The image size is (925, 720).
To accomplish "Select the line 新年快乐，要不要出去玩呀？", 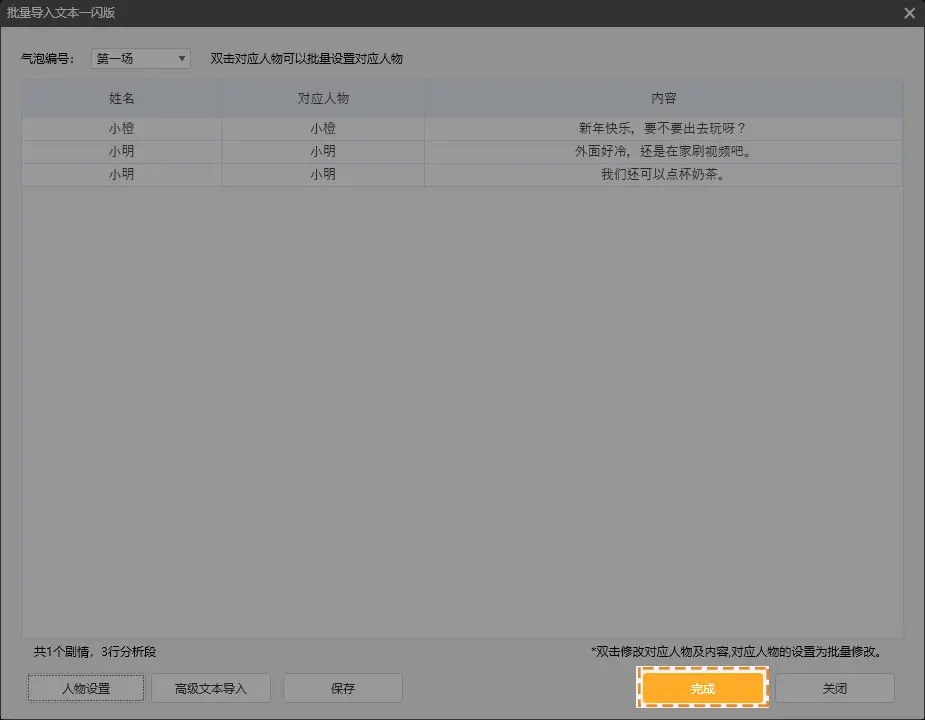I will coord(663,128).
